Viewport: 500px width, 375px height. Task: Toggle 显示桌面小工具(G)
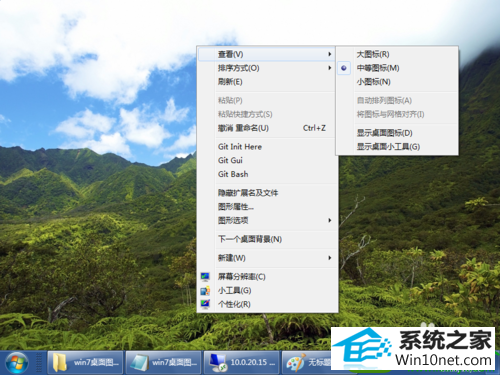(397, 147)
